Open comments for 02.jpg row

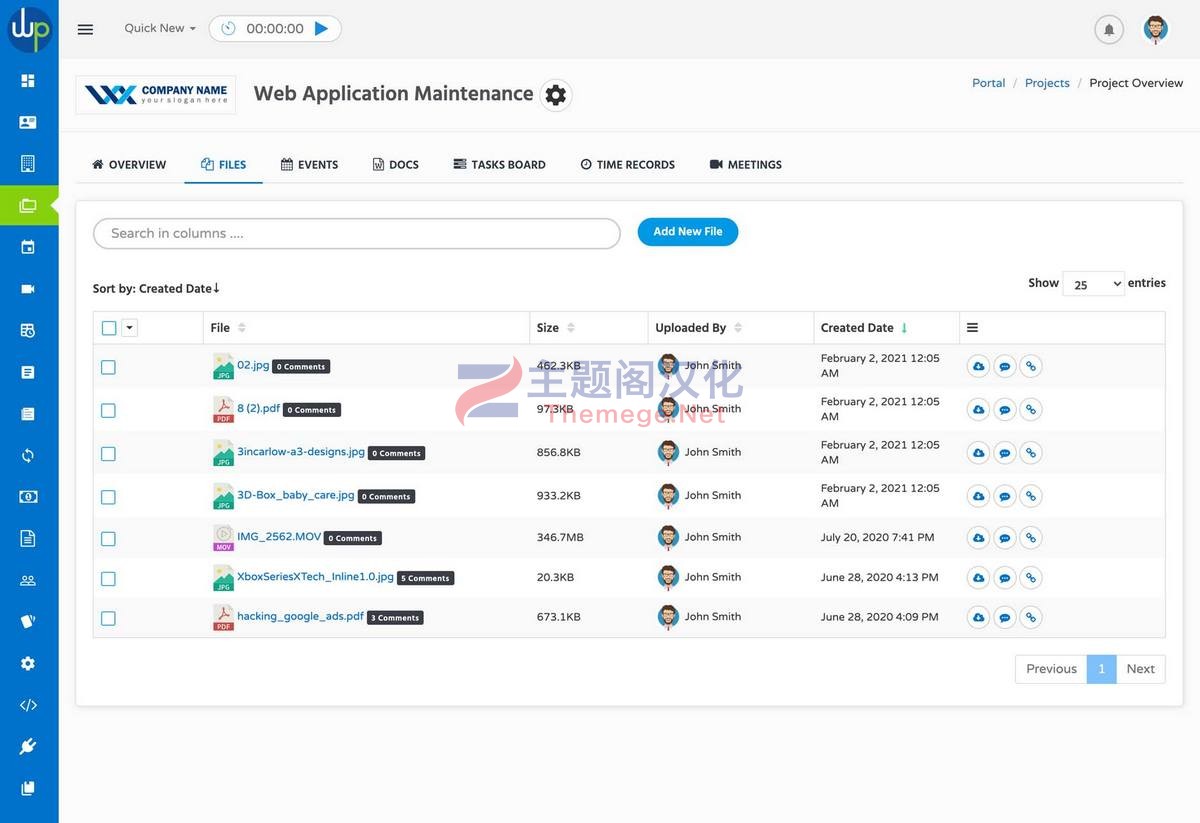coord(1005,367)
